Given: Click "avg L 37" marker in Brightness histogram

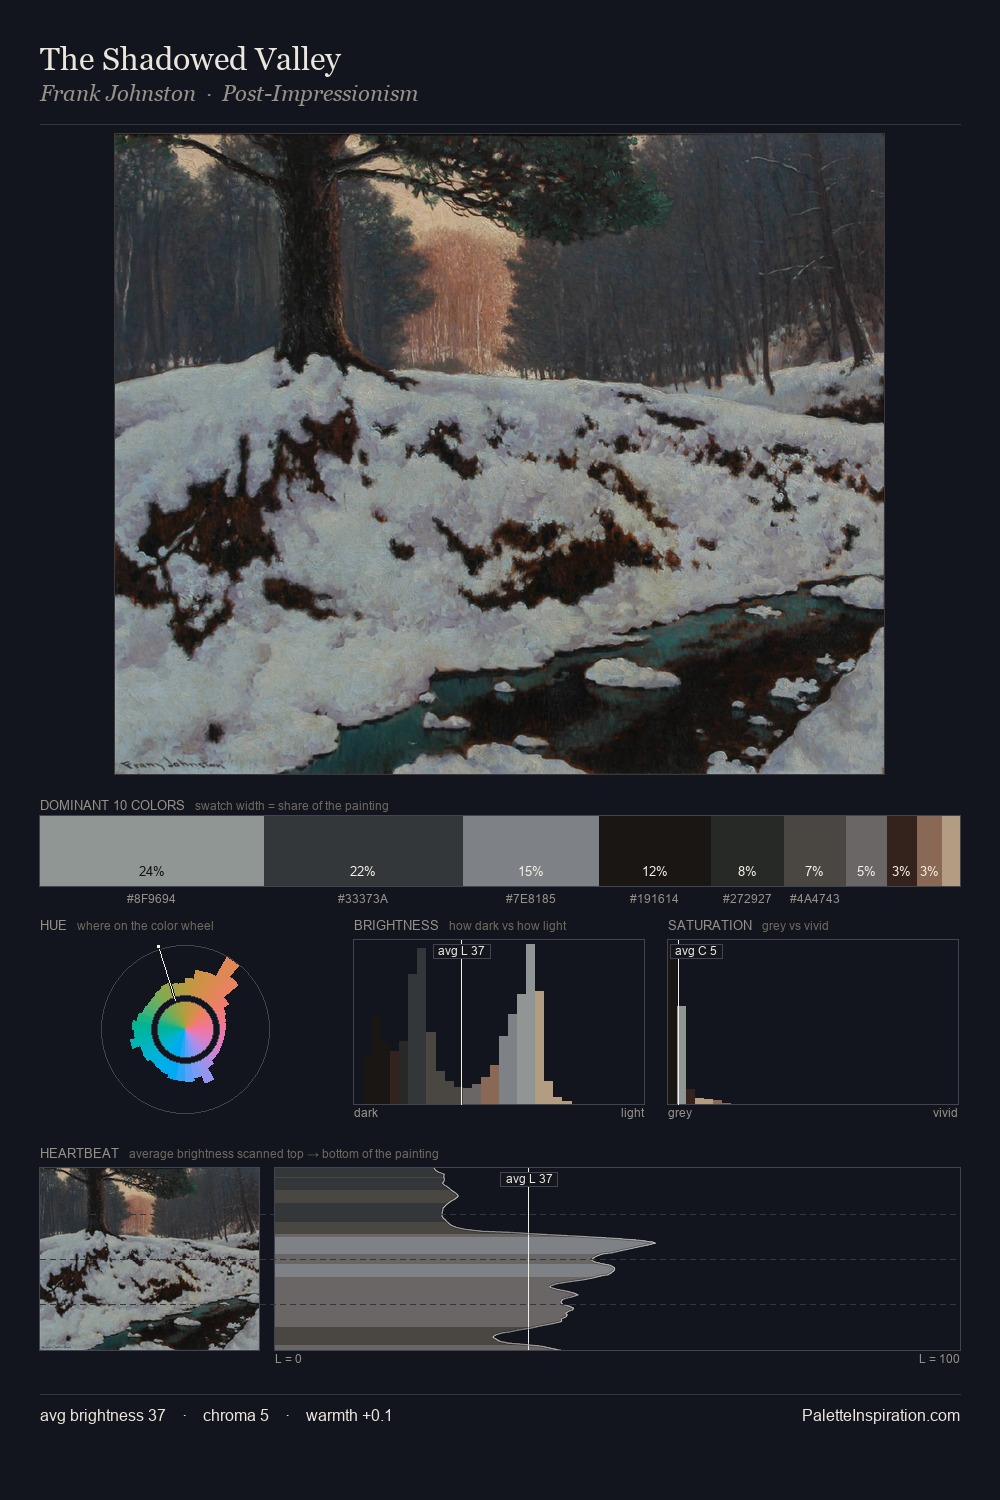Looking at the screenshot, I should pos(461,951).
